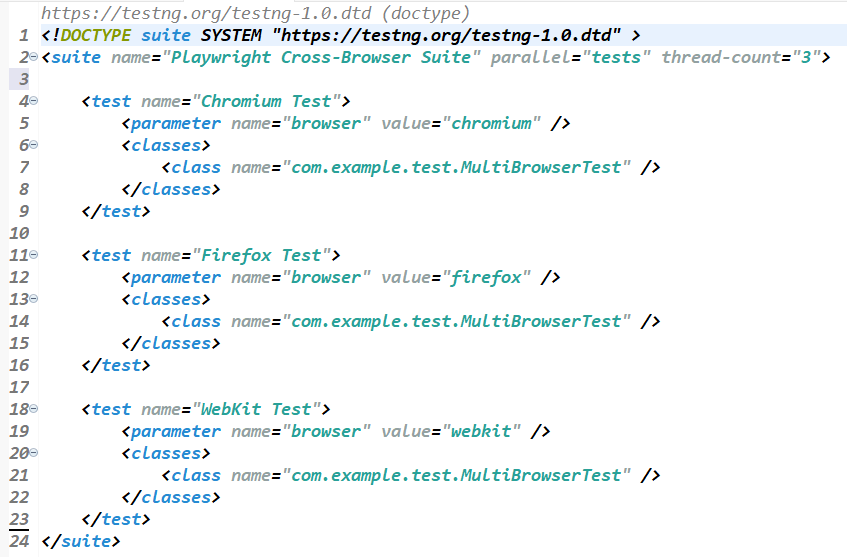Screen dimensions: 847x557
Task: Click the class name on line 7
Action: 456,167
